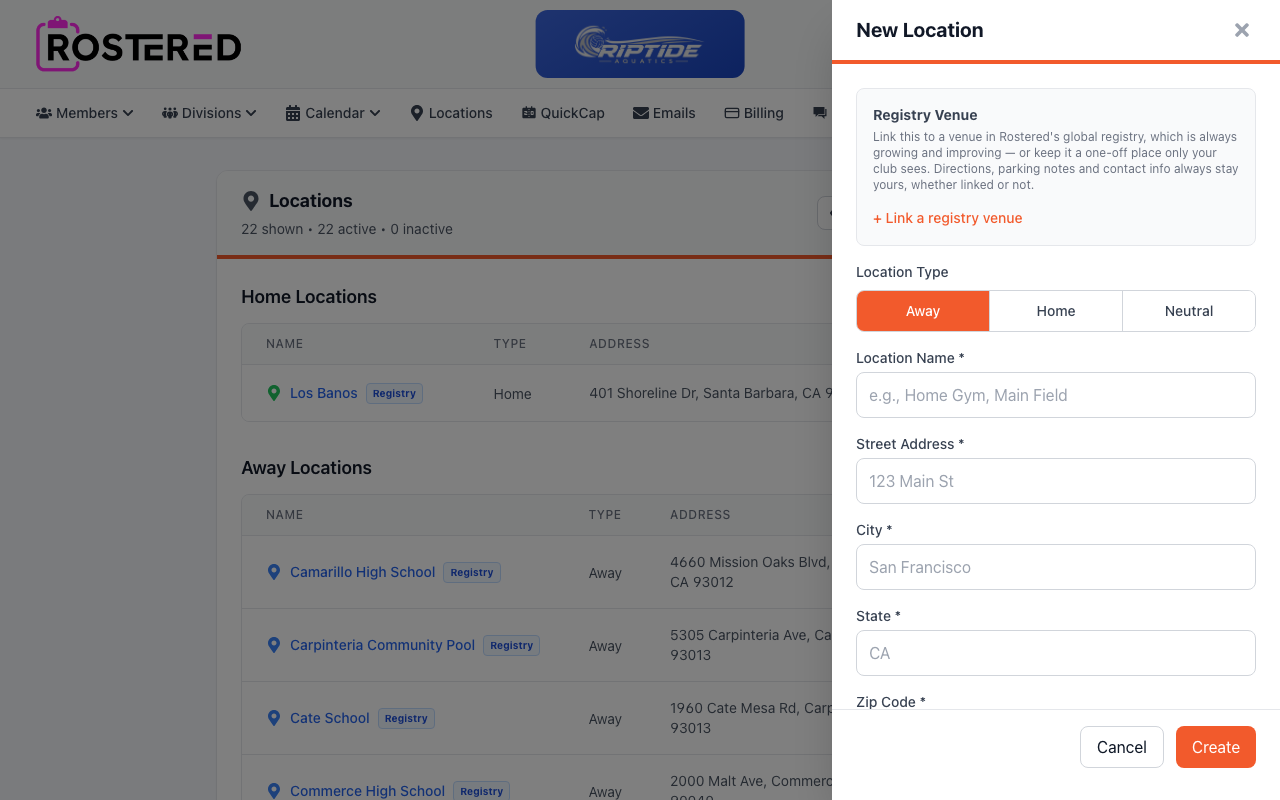Click the 401 Shoreline Dr address text
The image size is (1280, 800).
710,393
